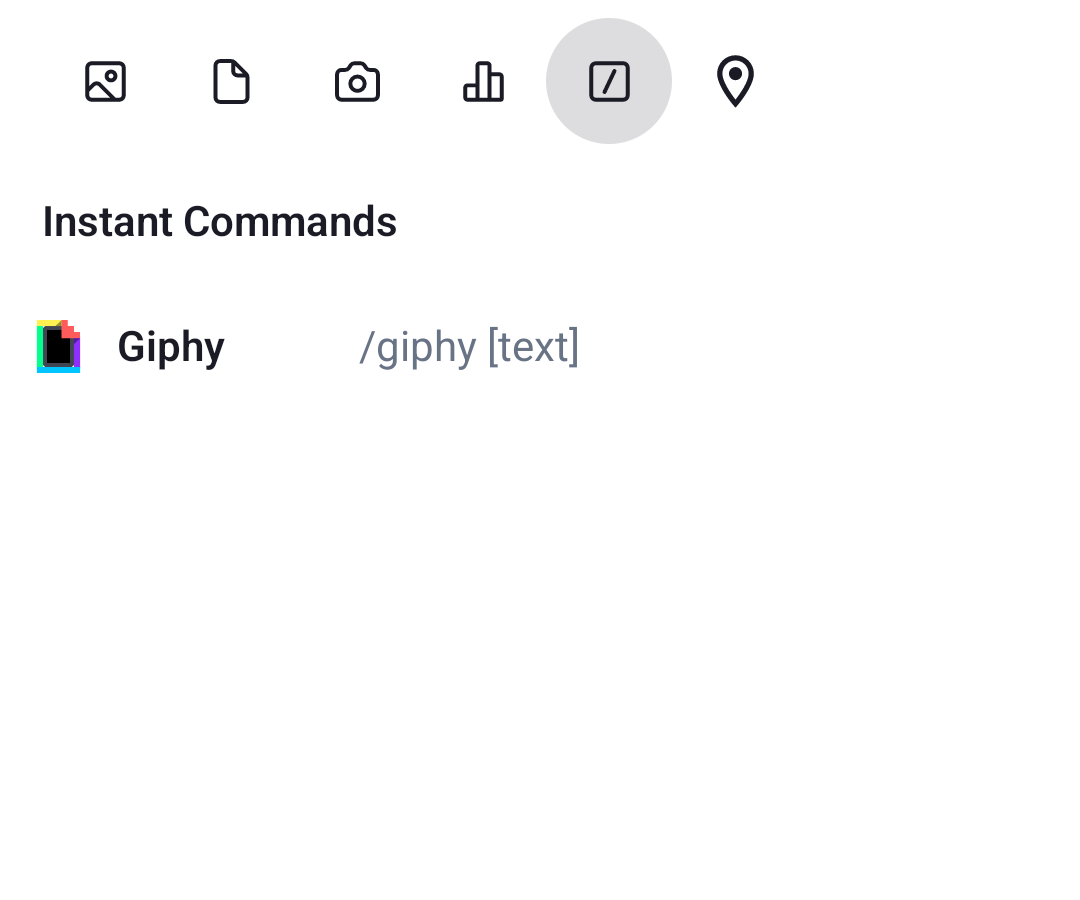
Task: Open the photo picker via the picture icon
Action: (x=105, y=81)
